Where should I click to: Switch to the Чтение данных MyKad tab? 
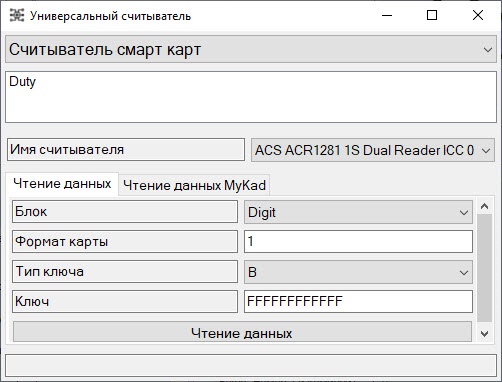tap(194, 185)
